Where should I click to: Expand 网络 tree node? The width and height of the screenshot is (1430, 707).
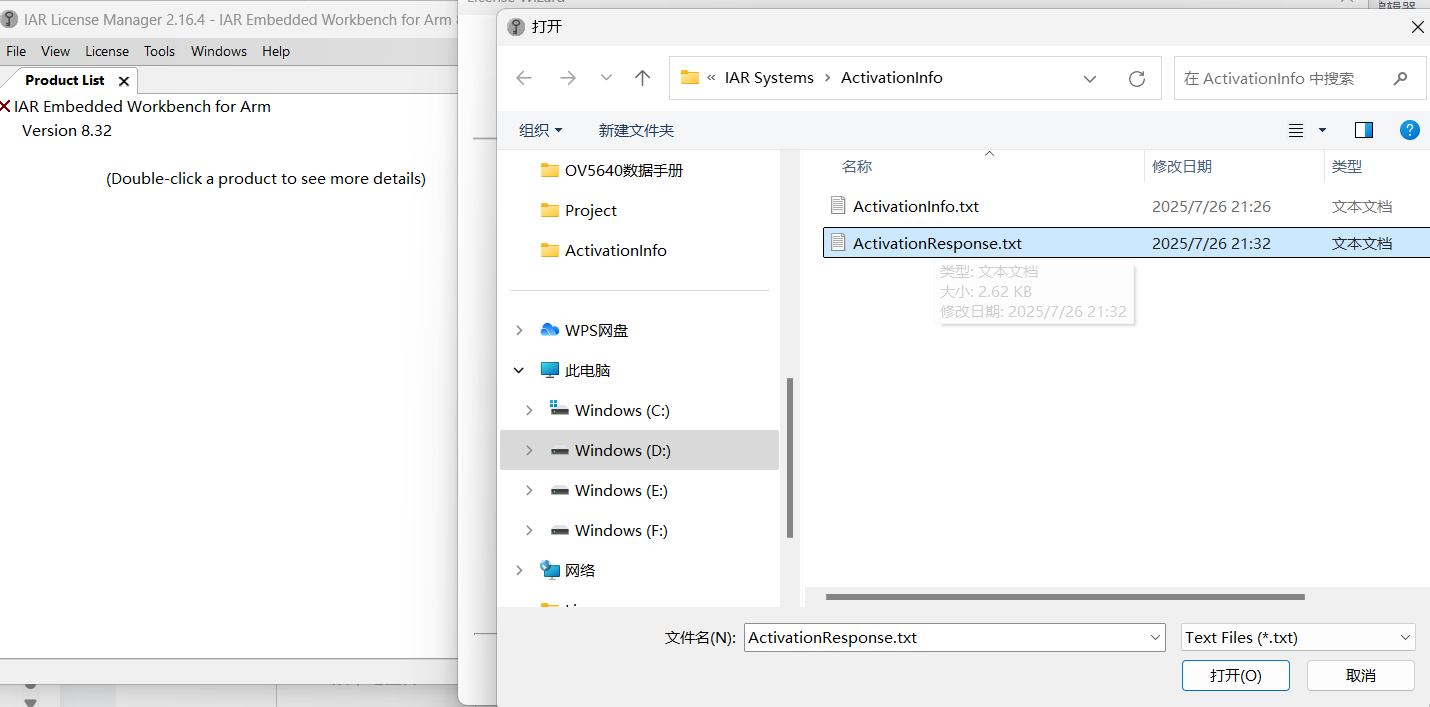coord(518,570)
